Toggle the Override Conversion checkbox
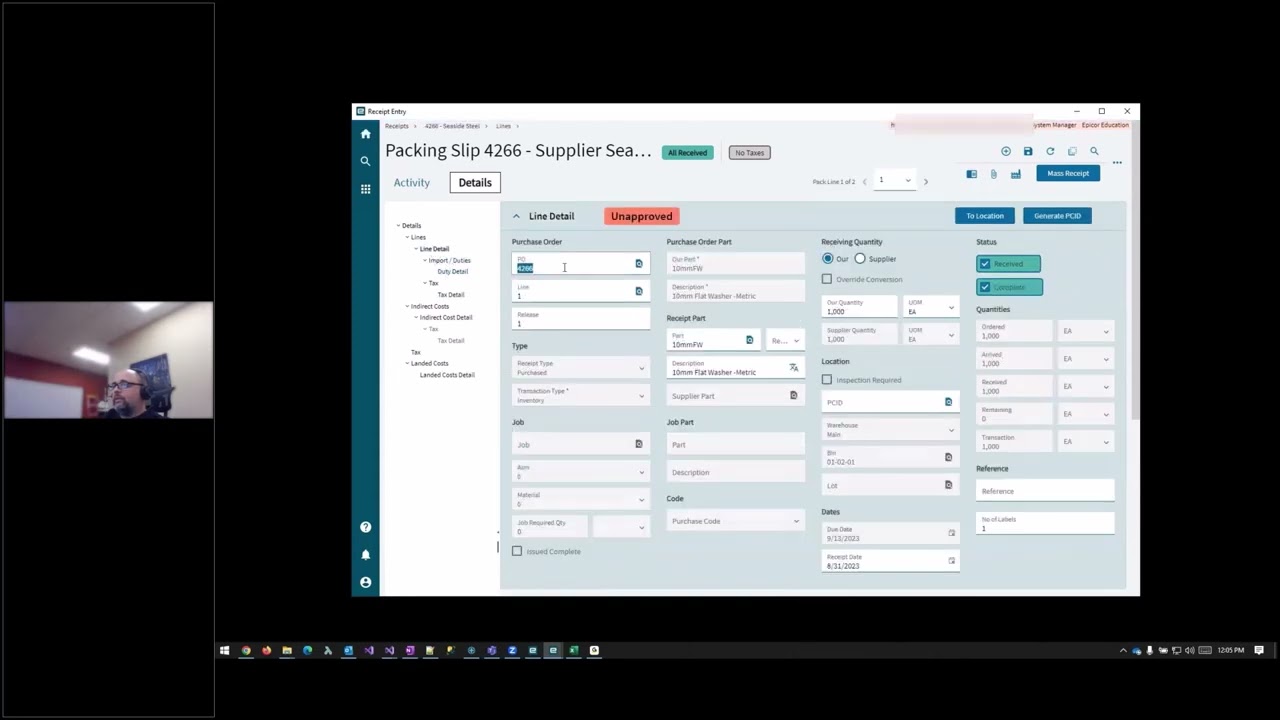Screen dimensions: 1280x720 pyautogui.click(x=827, y=279)
